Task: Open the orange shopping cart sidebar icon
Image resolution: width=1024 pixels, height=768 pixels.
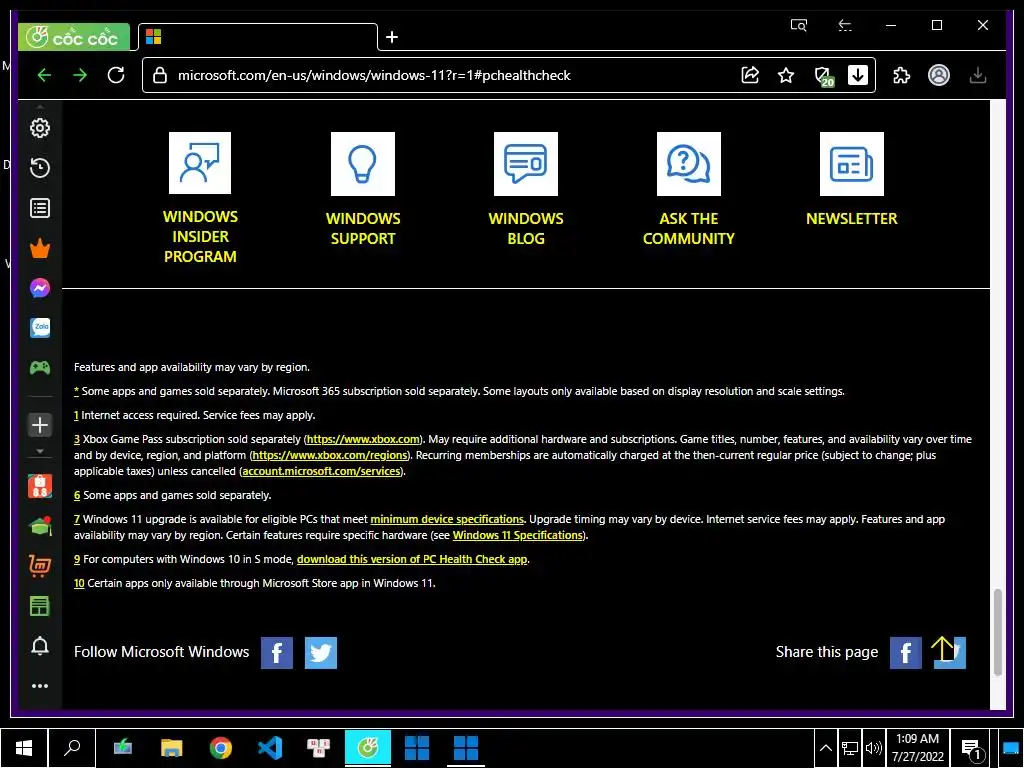Action: [x=40, y=566]
